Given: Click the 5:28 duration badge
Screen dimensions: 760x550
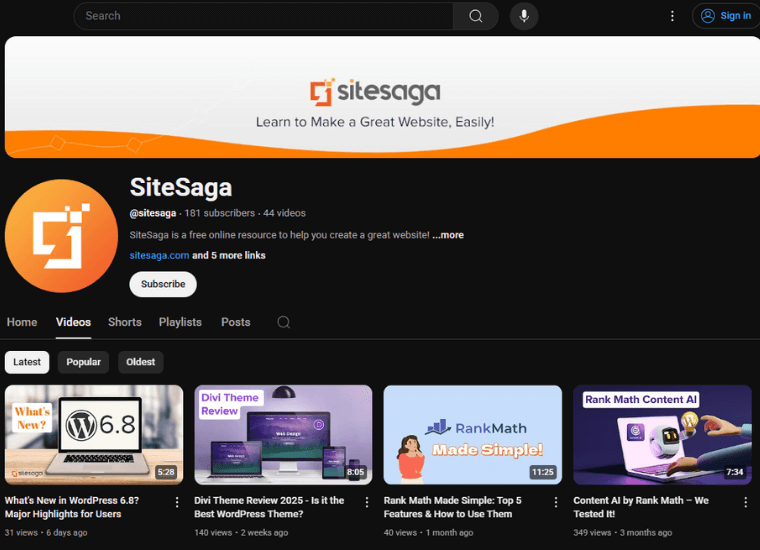Looking at the screenshot, I should pyautogui.click(x=166, y=472).
